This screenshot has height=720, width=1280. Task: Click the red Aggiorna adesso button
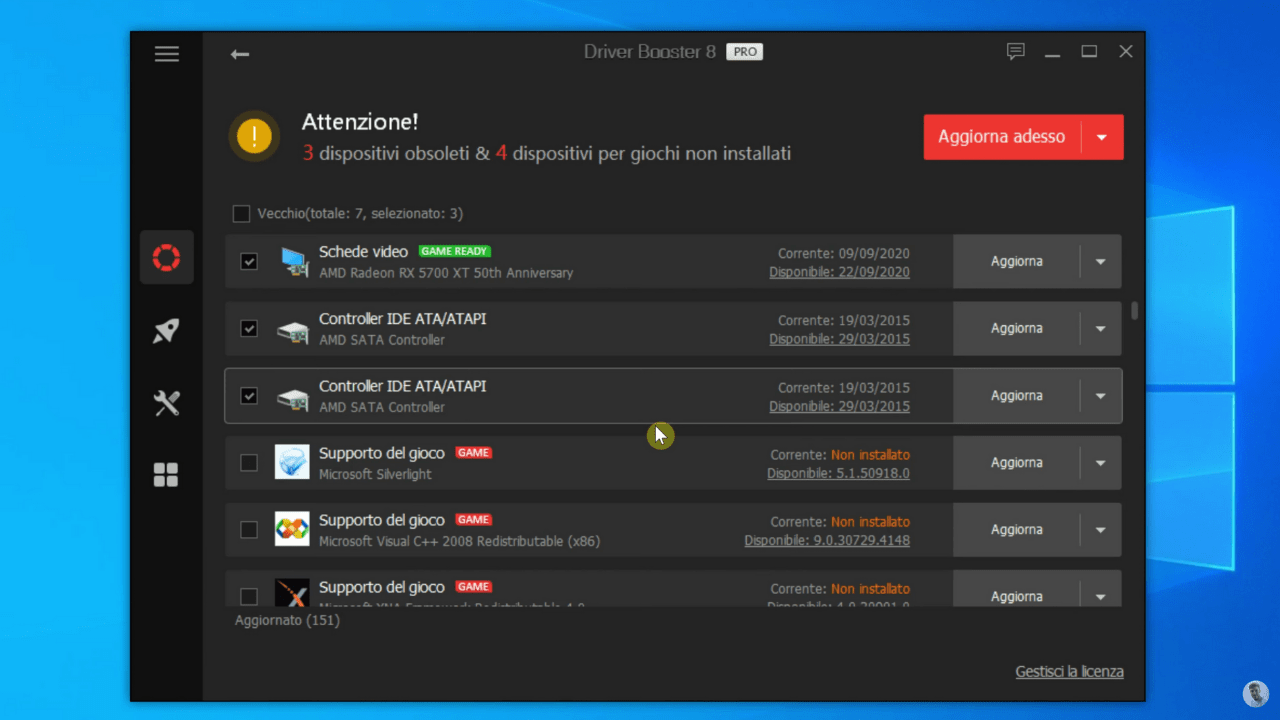pos(1002,137)
